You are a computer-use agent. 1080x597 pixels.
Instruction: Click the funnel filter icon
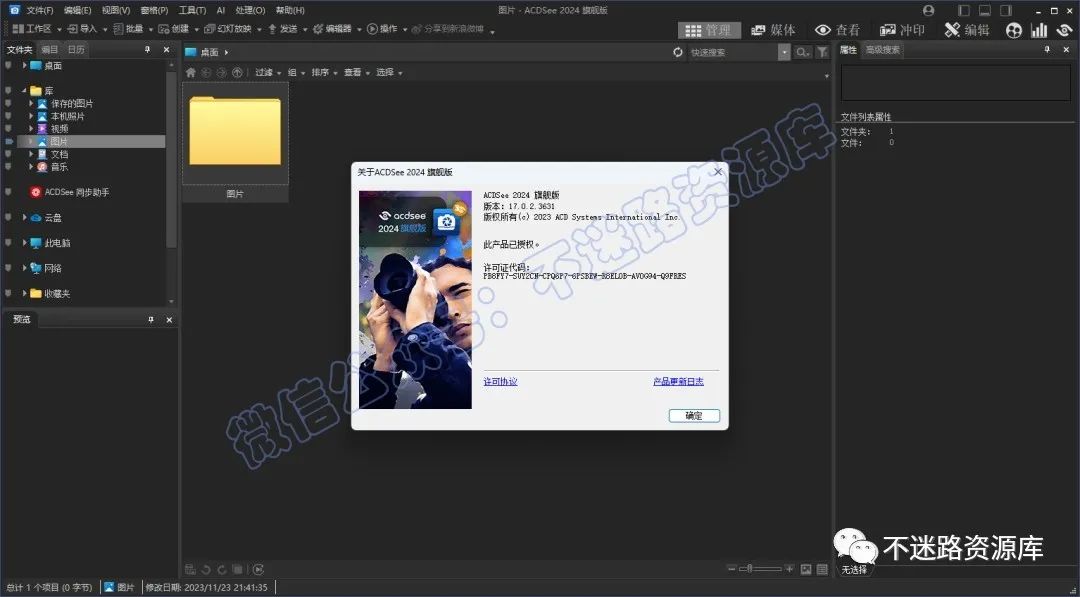(822, 52)
